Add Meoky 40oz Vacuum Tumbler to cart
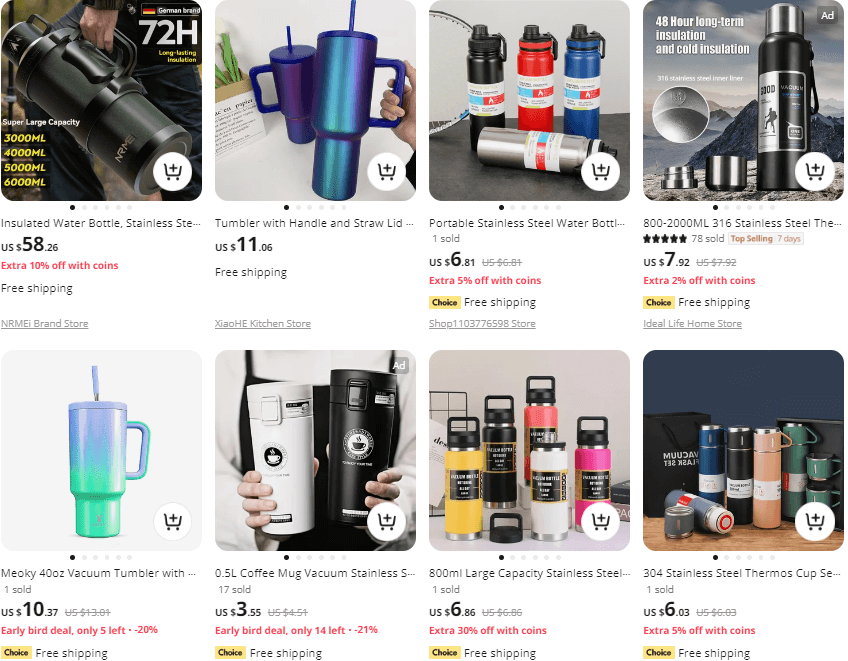Image resolution: width=848 pixels, height=661 pixels. (173, 521)
